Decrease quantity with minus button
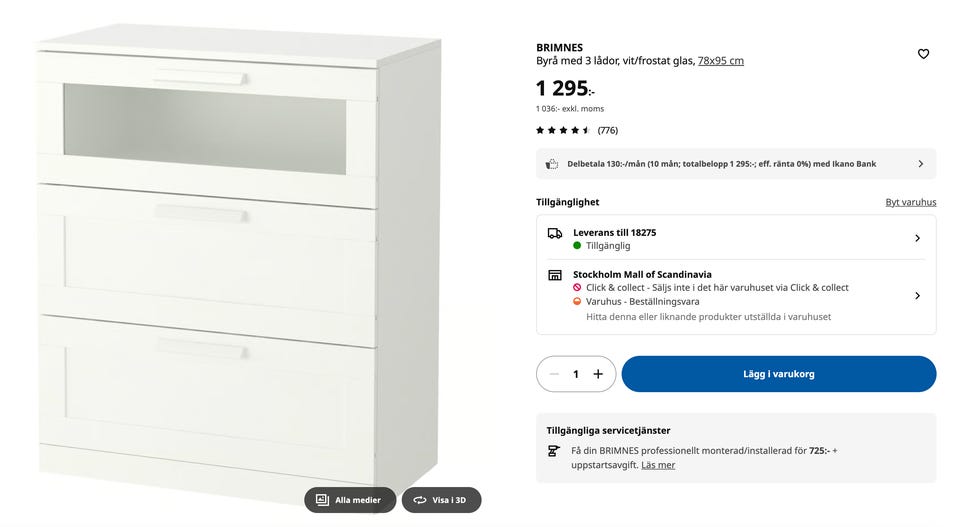 (554, 374)
